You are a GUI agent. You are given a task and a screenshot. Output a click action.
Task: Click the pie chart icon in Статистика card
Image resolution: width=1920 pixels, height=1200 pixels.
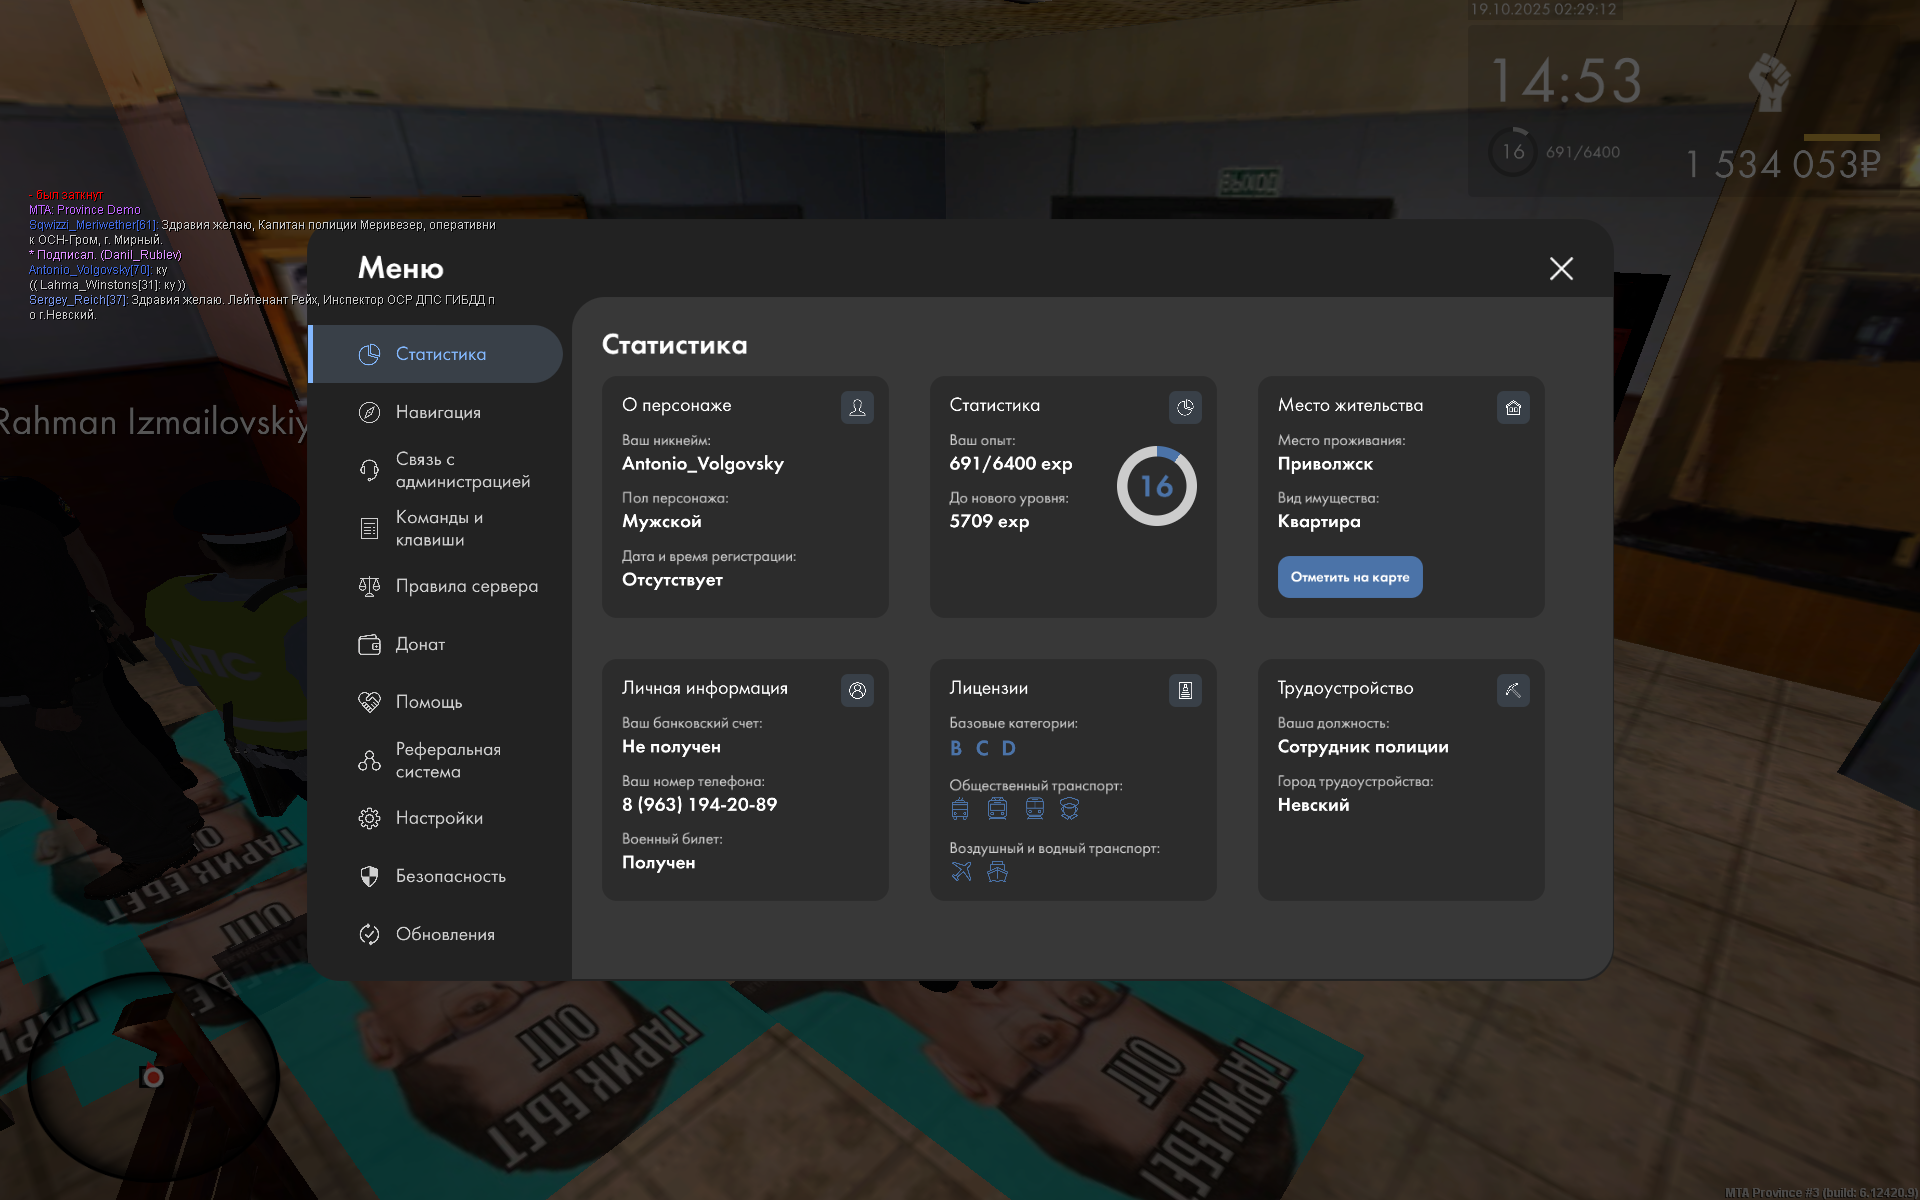pyautogui.click(x=1185, y=407)
